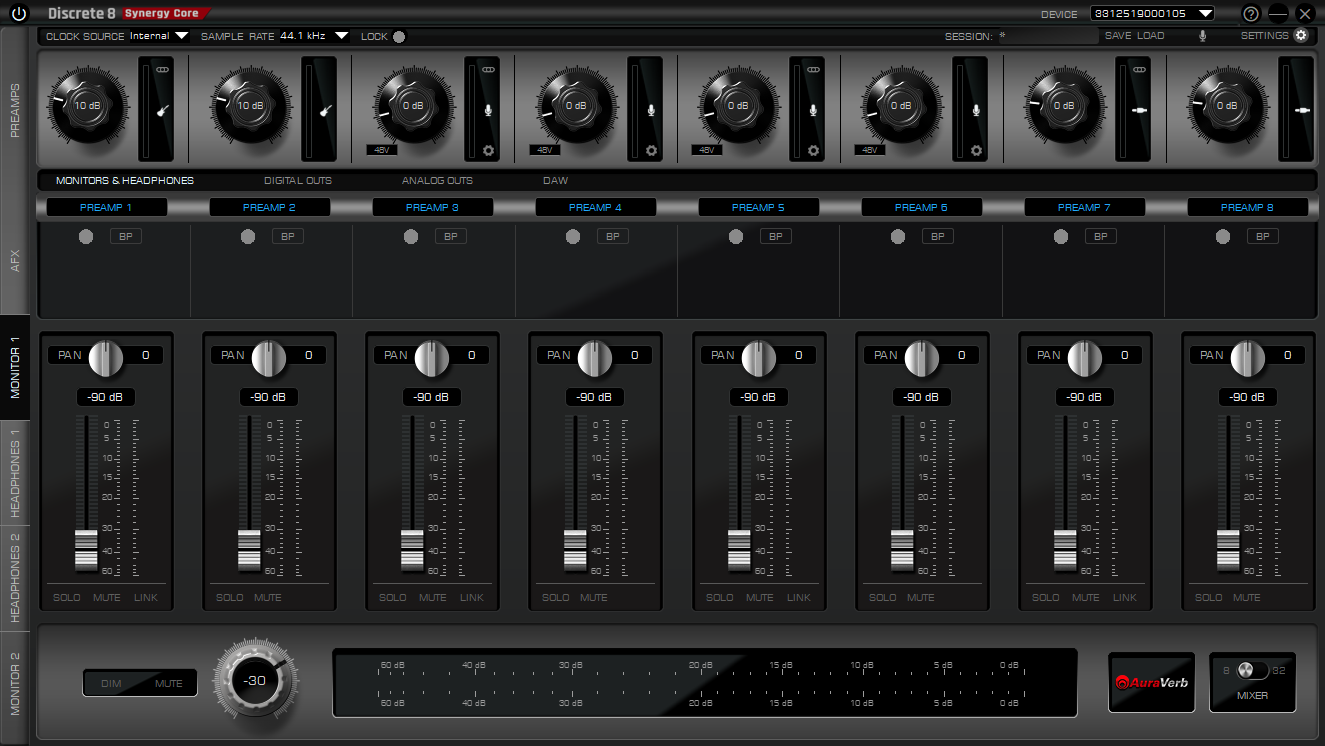Click stereo link icon above preamp 7 meter
Image resolution: width=1325 pixels, height=746 pixels.
click(1139, 70)
